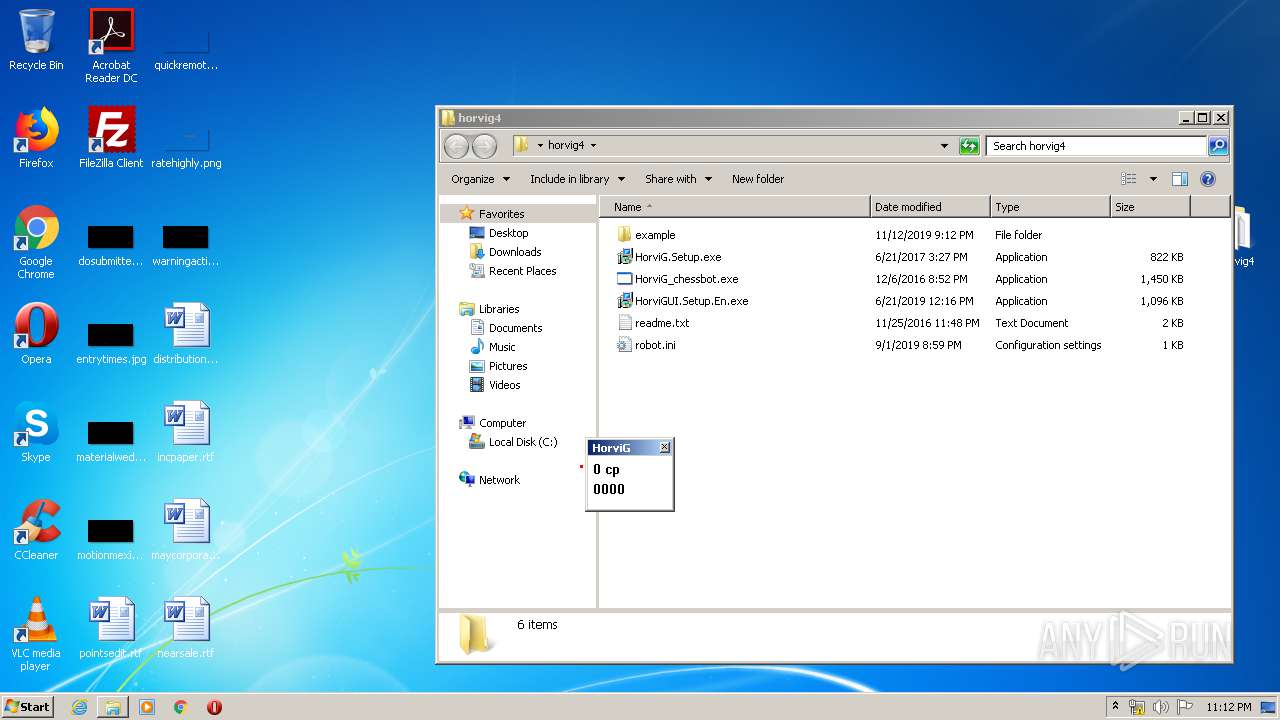Close the HorviG small window

pos(665,448)
